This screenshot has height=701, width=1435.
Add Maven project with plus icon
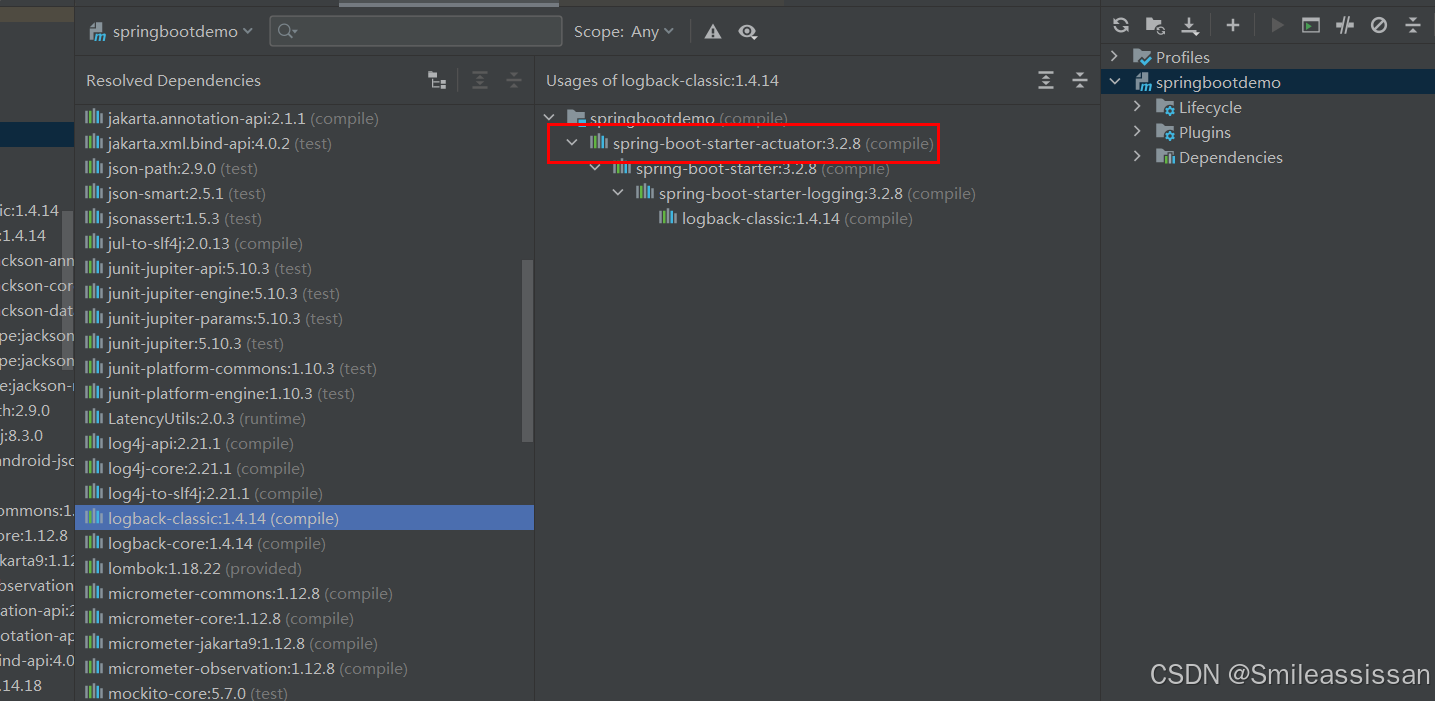pos(1233,26)
